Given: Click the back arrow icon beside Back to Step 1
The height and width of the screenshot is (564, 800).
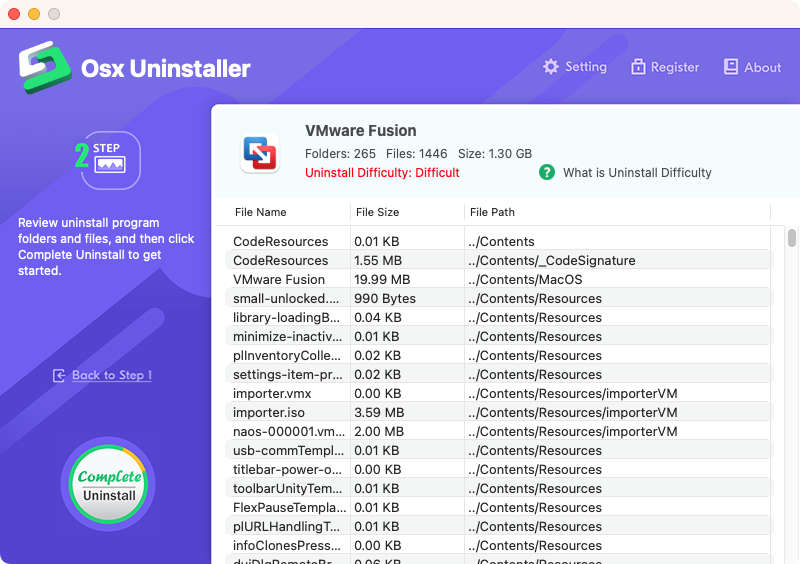Looking at the screenshot, I should [x=59, y=376].
